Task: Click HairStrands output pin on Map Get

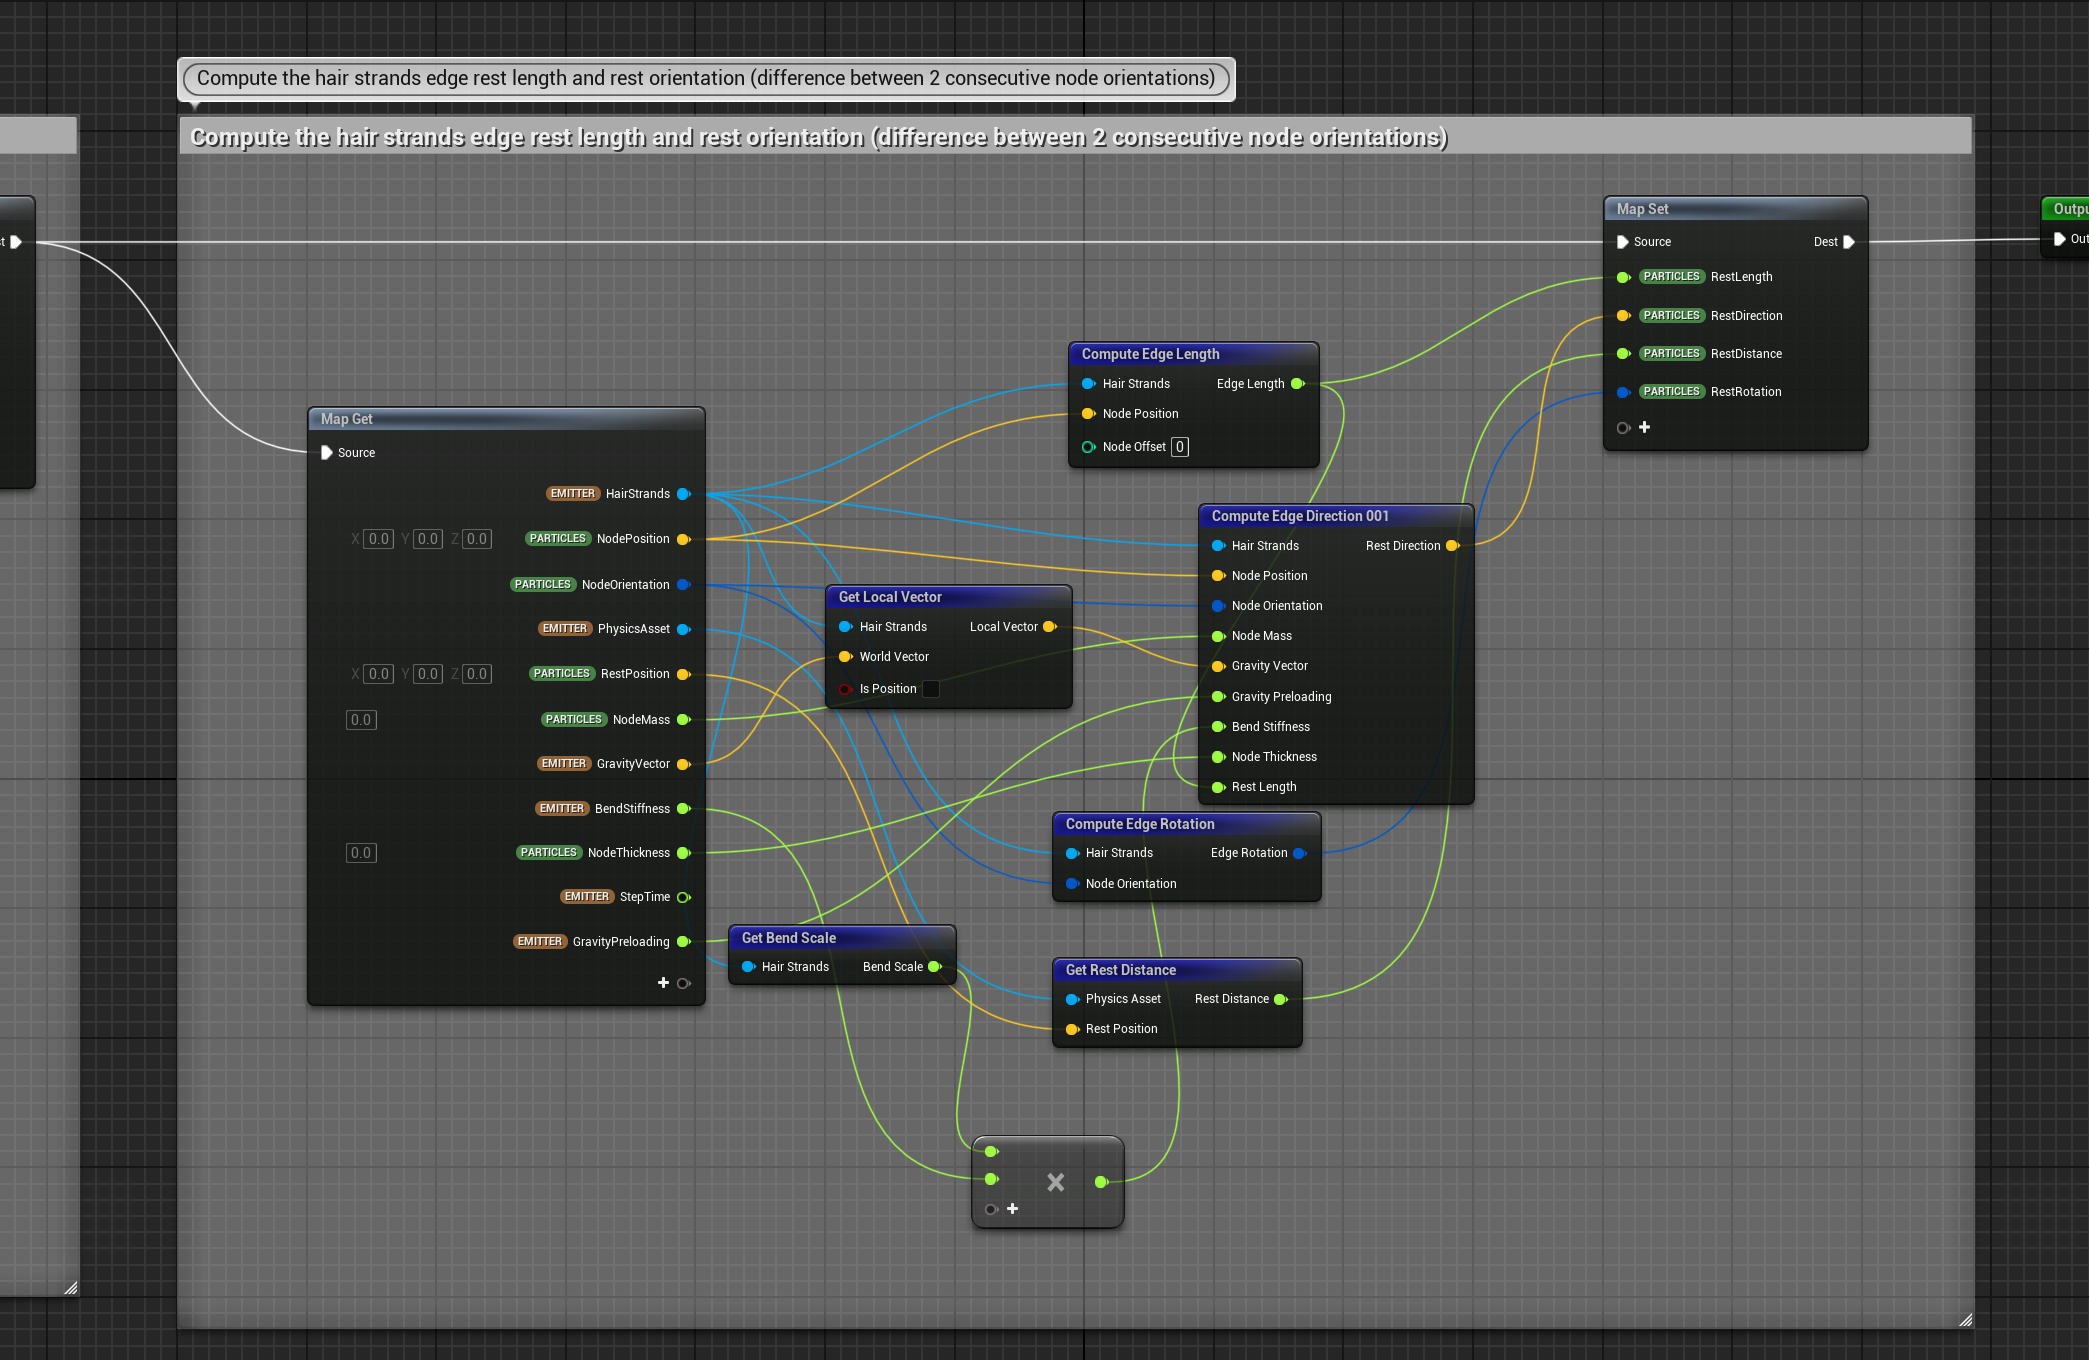Action: 684,494
